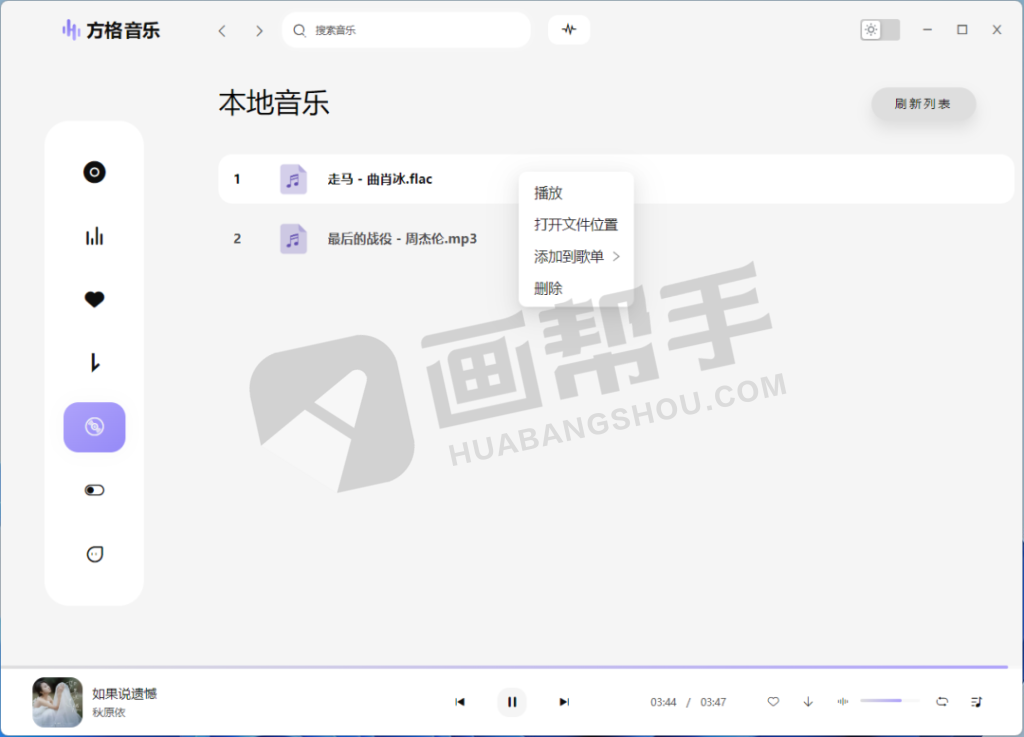Click the 搜索音乐 search field
1024x737 pixels.
point(406,30)
